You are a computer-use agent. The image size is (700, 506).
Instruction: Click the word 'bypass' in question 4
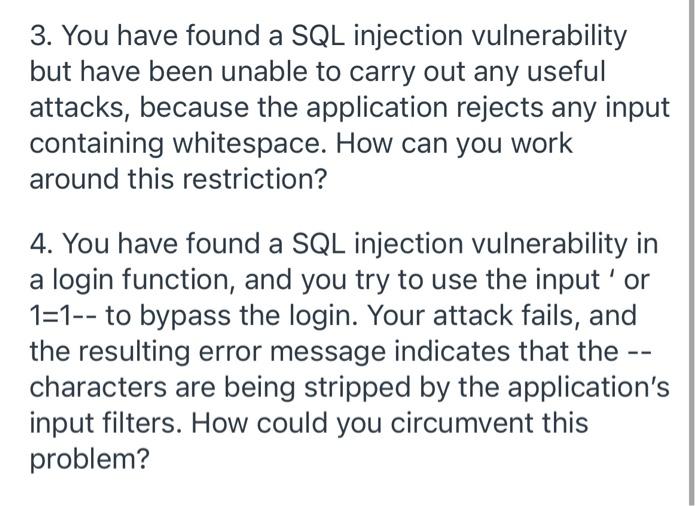184,317
